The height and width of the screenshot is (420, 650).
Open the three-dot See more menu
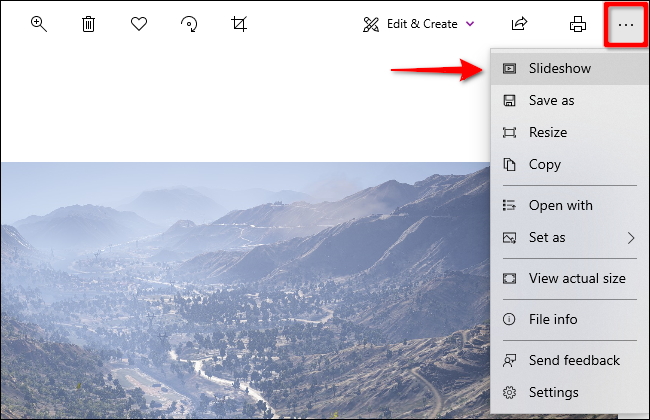pyautogui.click(x=627, y=24)
